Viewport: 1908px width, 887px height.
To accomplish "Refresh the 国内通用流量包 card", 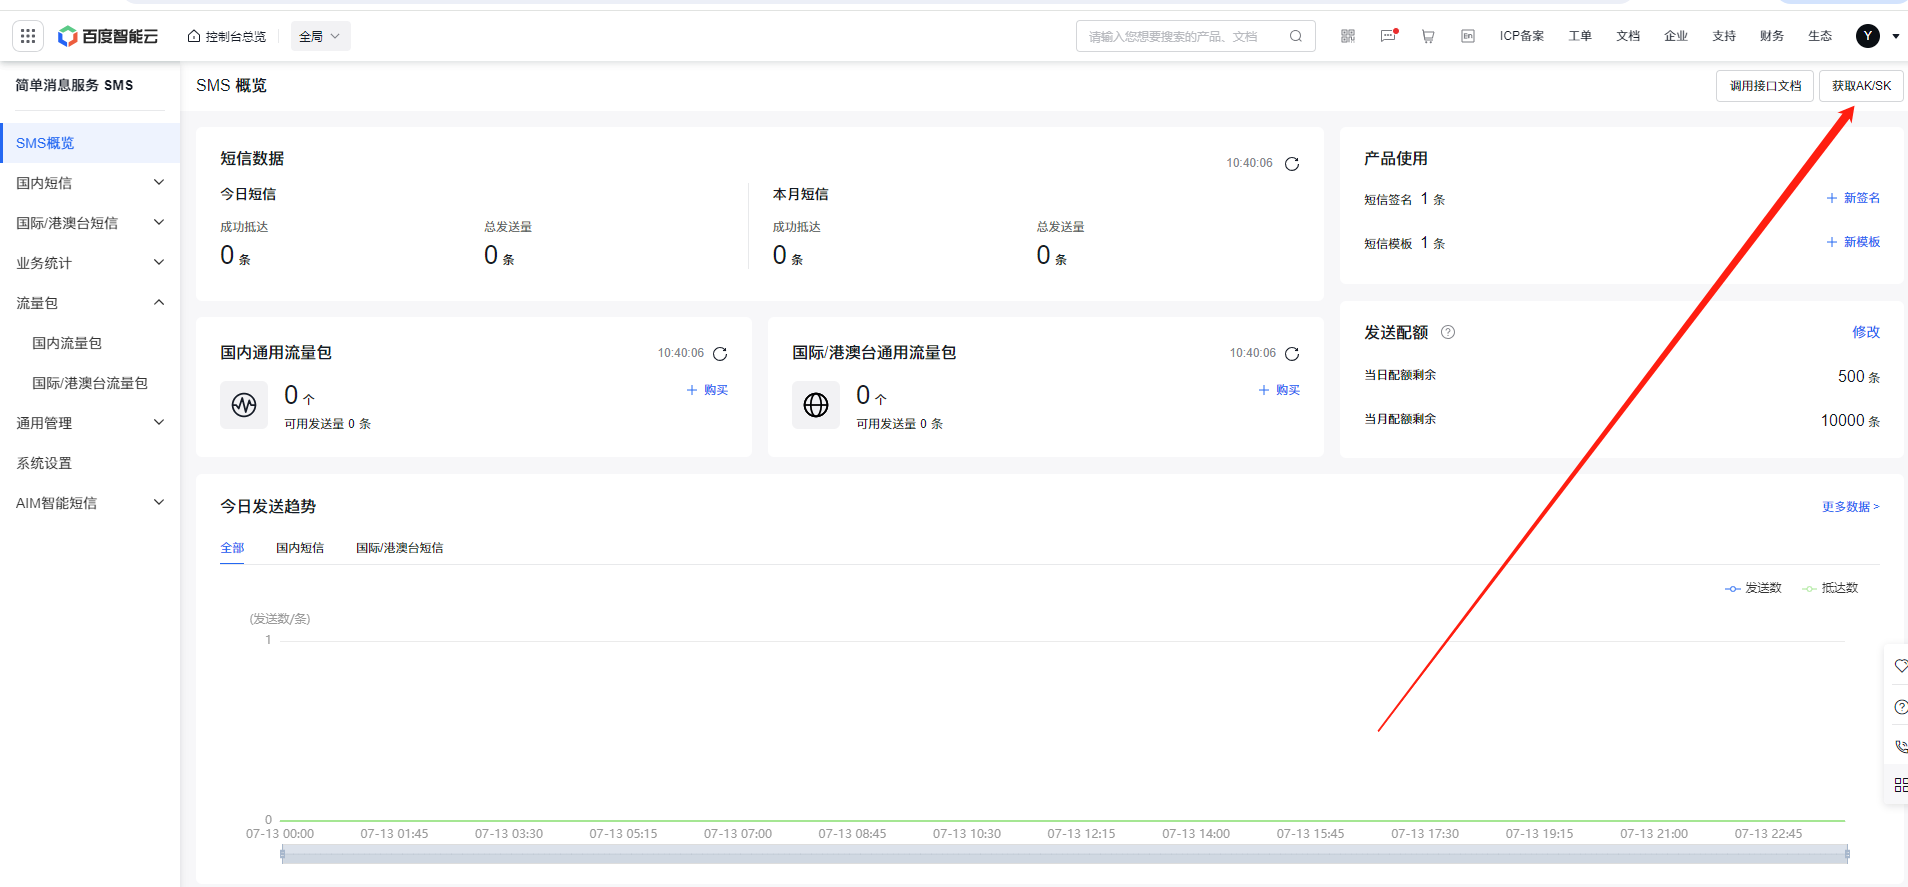I will pos(720,354).
